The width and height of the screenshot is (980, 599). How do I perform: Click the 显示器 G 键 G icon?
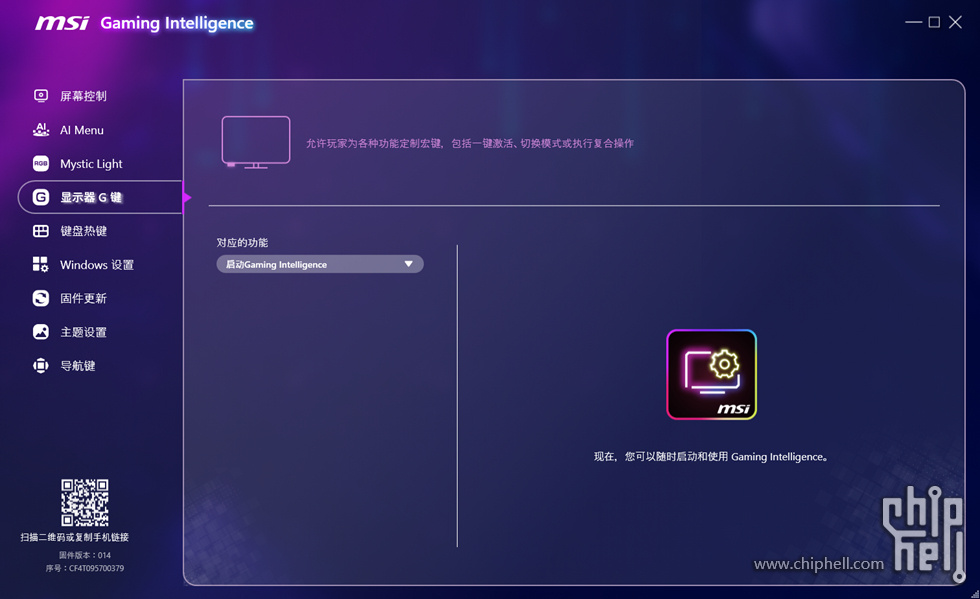pos(41,197)
